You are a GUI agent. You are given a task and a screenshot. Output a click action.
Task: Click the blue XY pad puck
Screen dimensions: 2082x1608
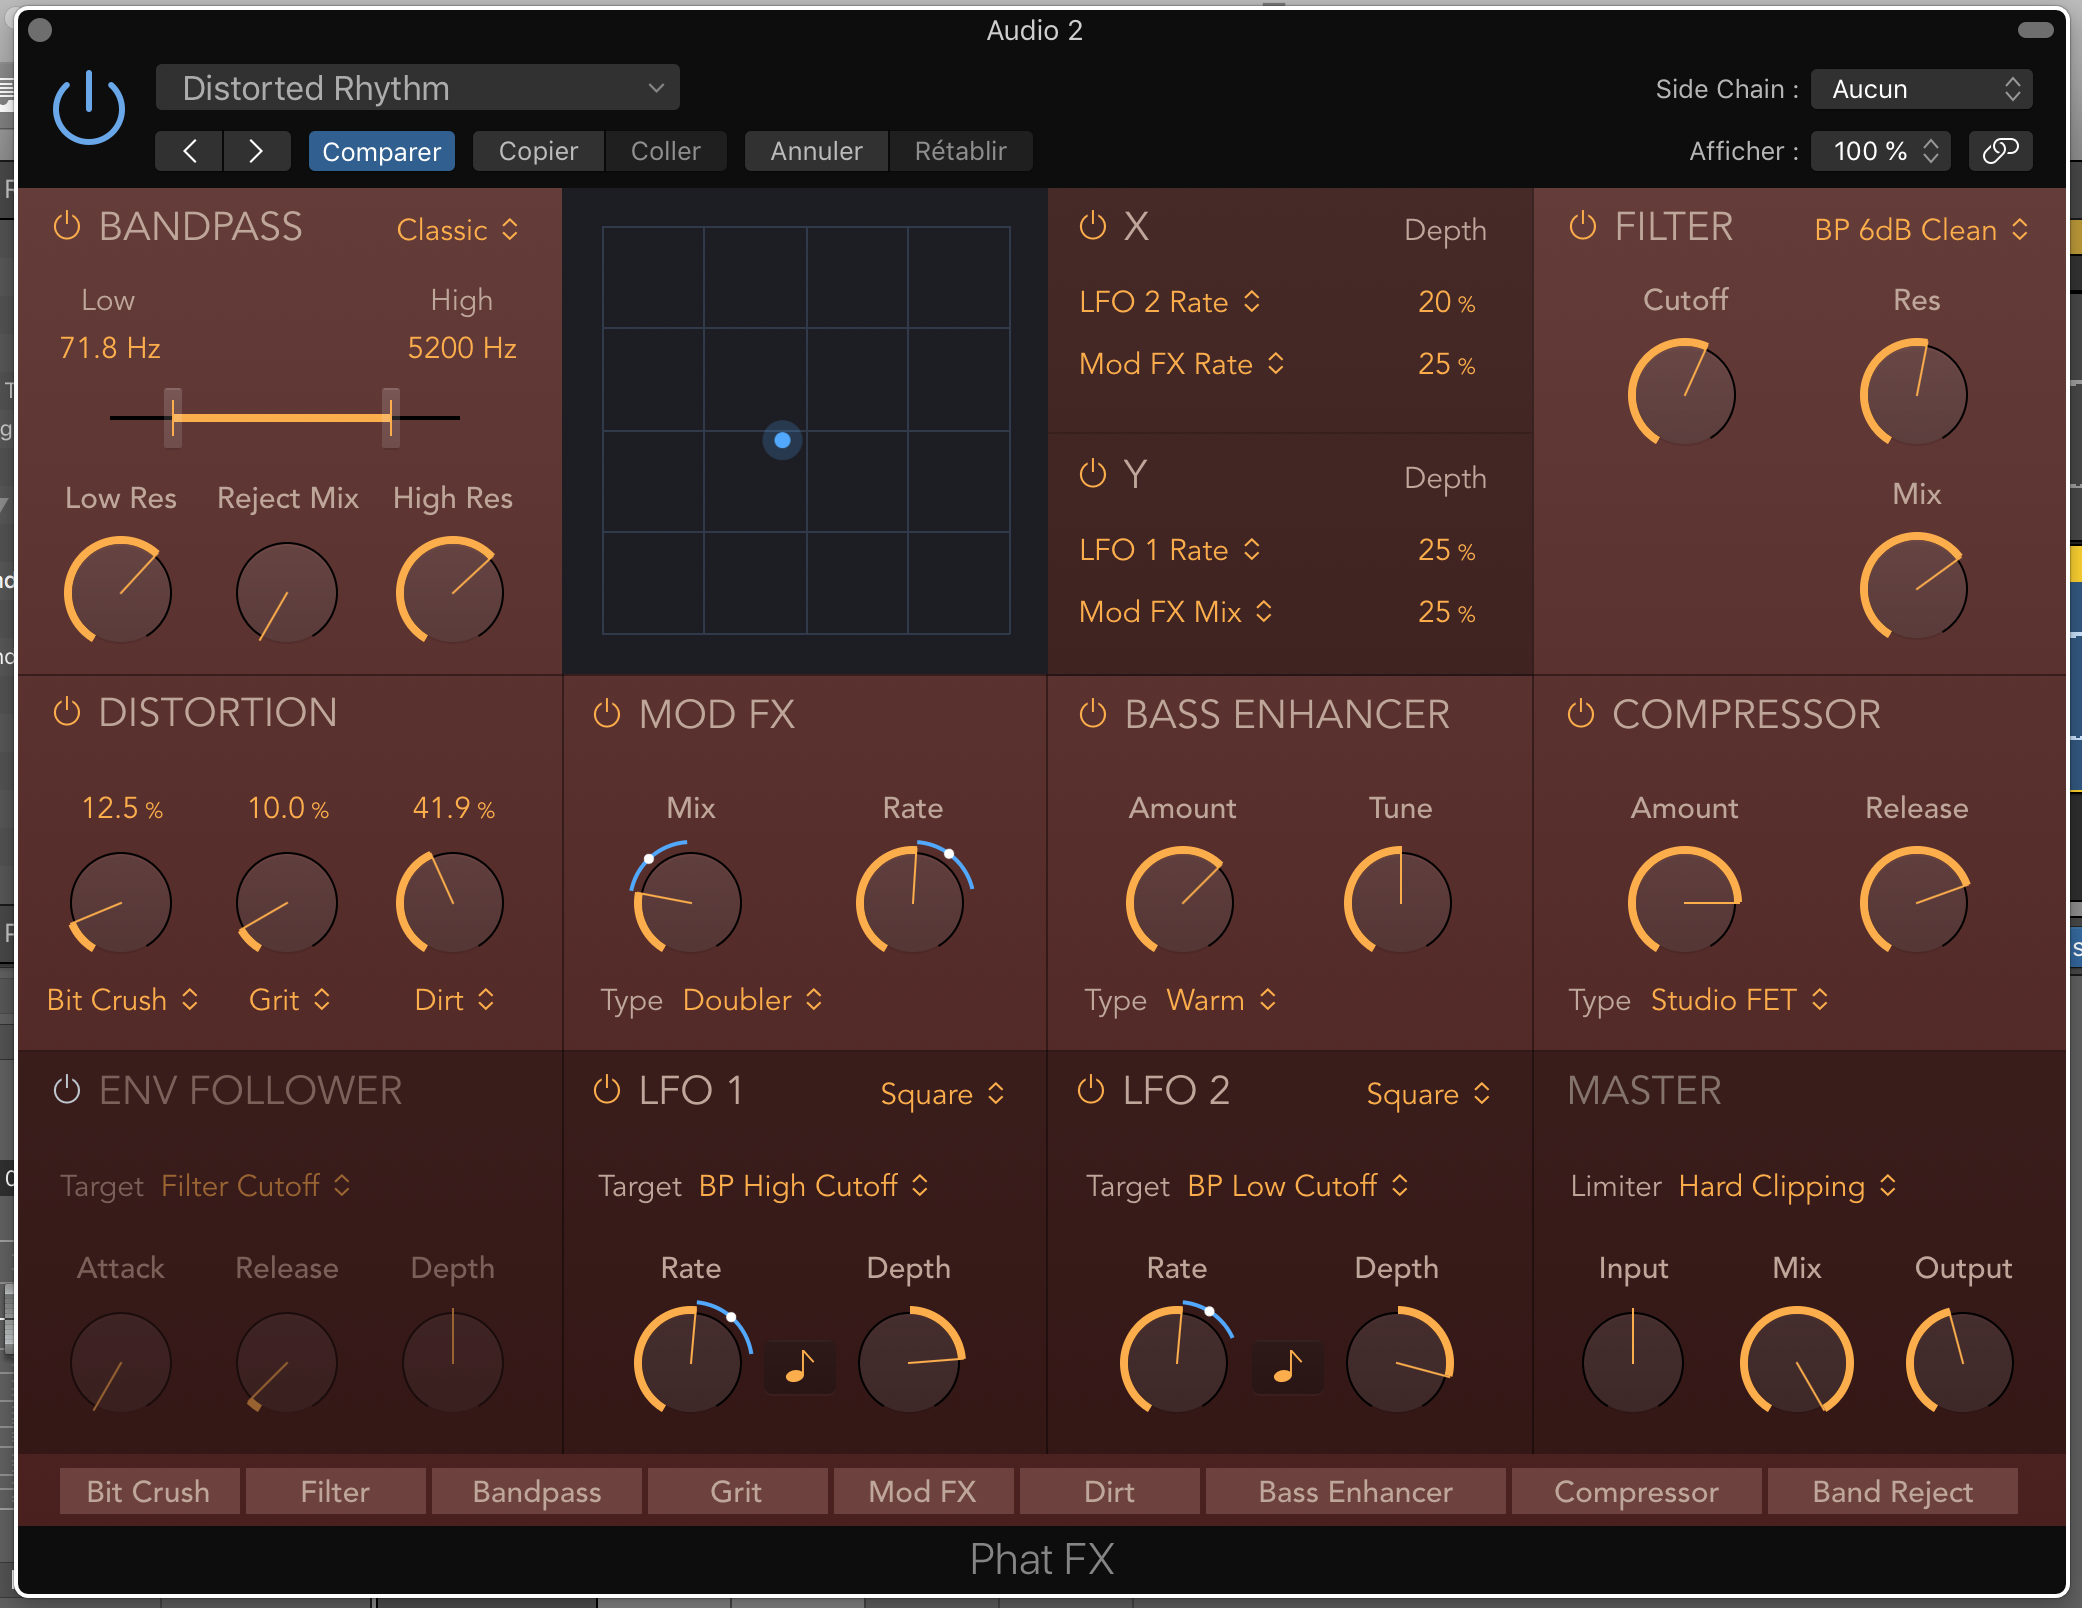(x=782, y=440)
